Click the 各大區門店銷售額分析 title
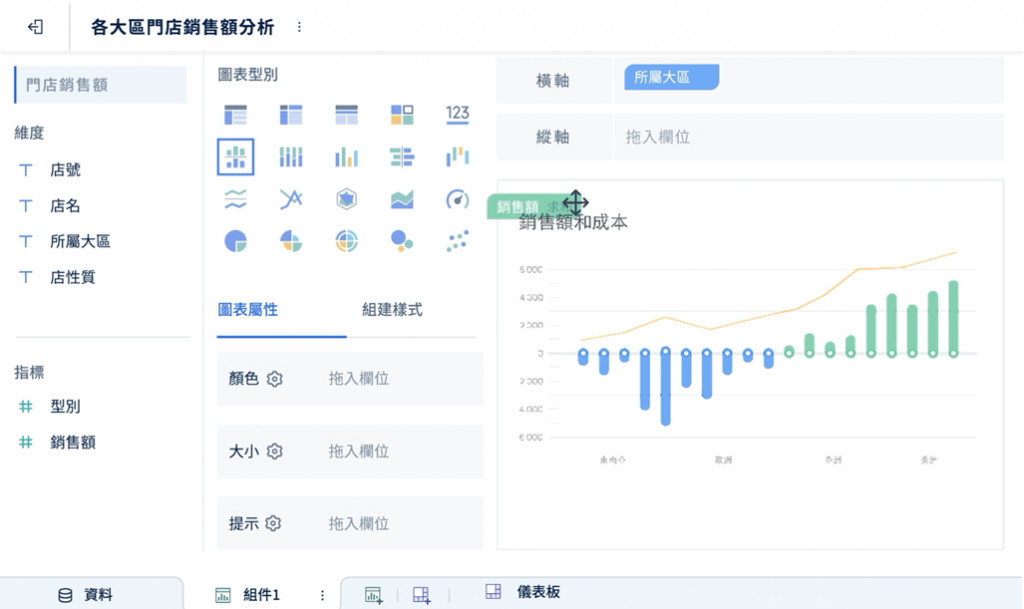This screenshot has width=1024, height=609. (x=182, y=27)
